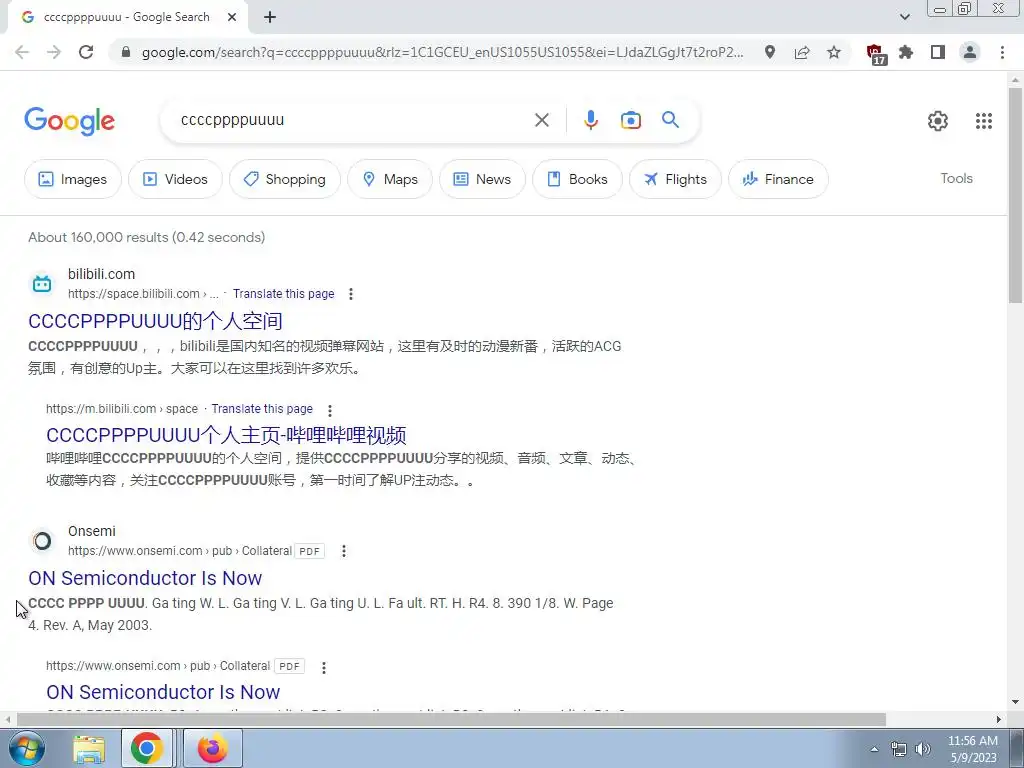Bookmark this page with the star icon
1024x768 pixels.
pyautogui.click(x=834, y=52)
